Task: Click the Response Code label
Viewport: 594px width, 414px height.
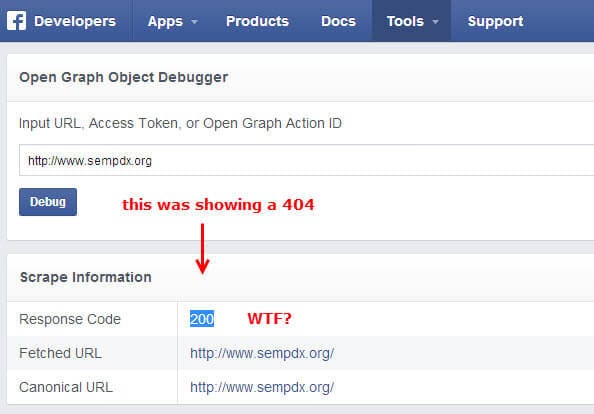Action: click(x=70, y=319)
